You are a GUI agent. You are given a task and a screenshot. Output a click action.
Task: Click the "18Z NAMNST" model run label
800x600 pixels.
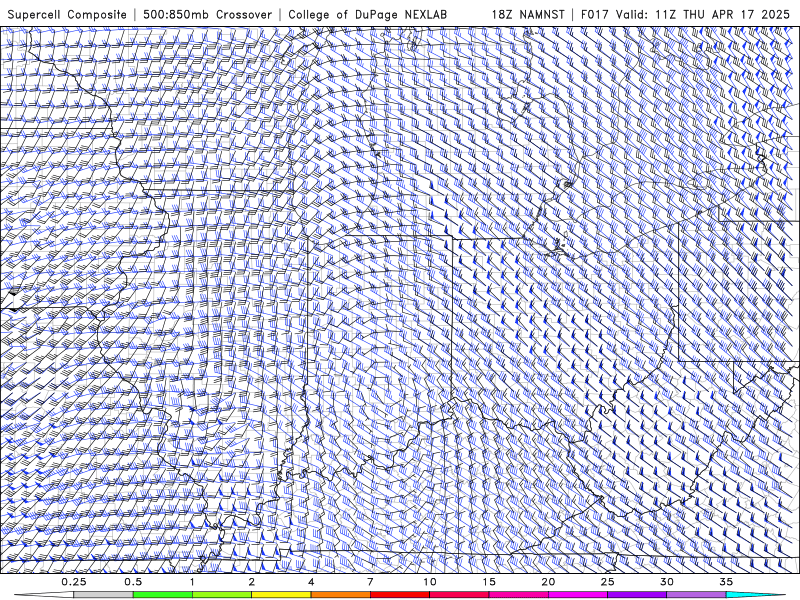(x=528, y=15)
